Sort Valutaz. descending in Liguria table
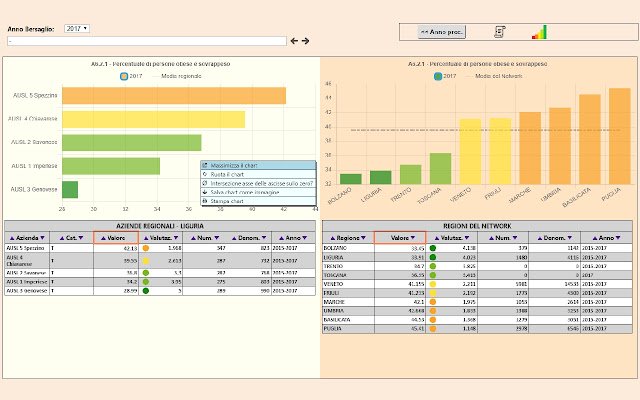 coord(176,238)
